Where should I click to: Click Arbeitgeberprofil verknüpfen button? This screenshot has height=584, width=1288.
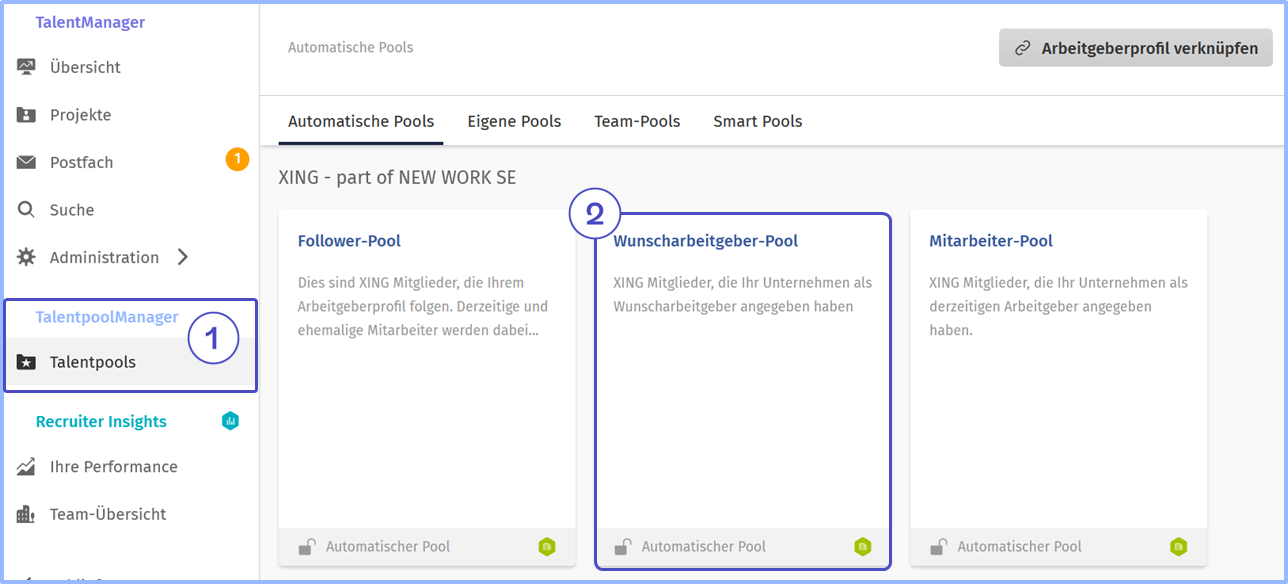(x=1136, y=48)
